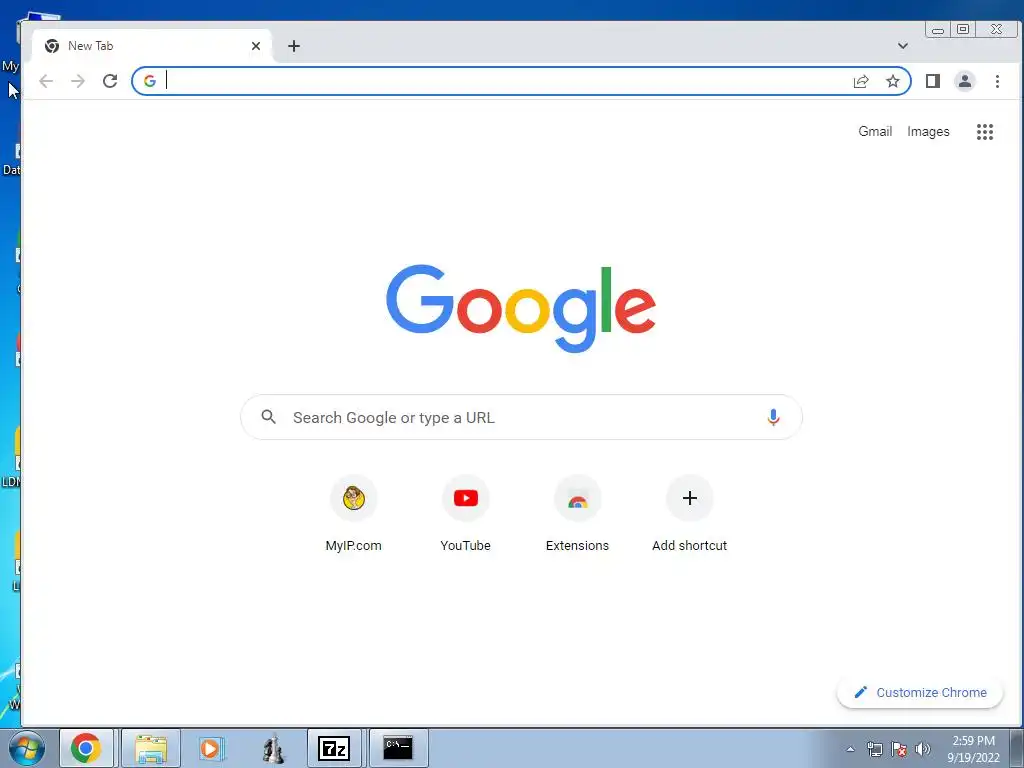Viewport: 1024px width, 768px height.
Task: Open the Chrome three-dot menu
Action: pyautogui.click(x=997, y=81)
